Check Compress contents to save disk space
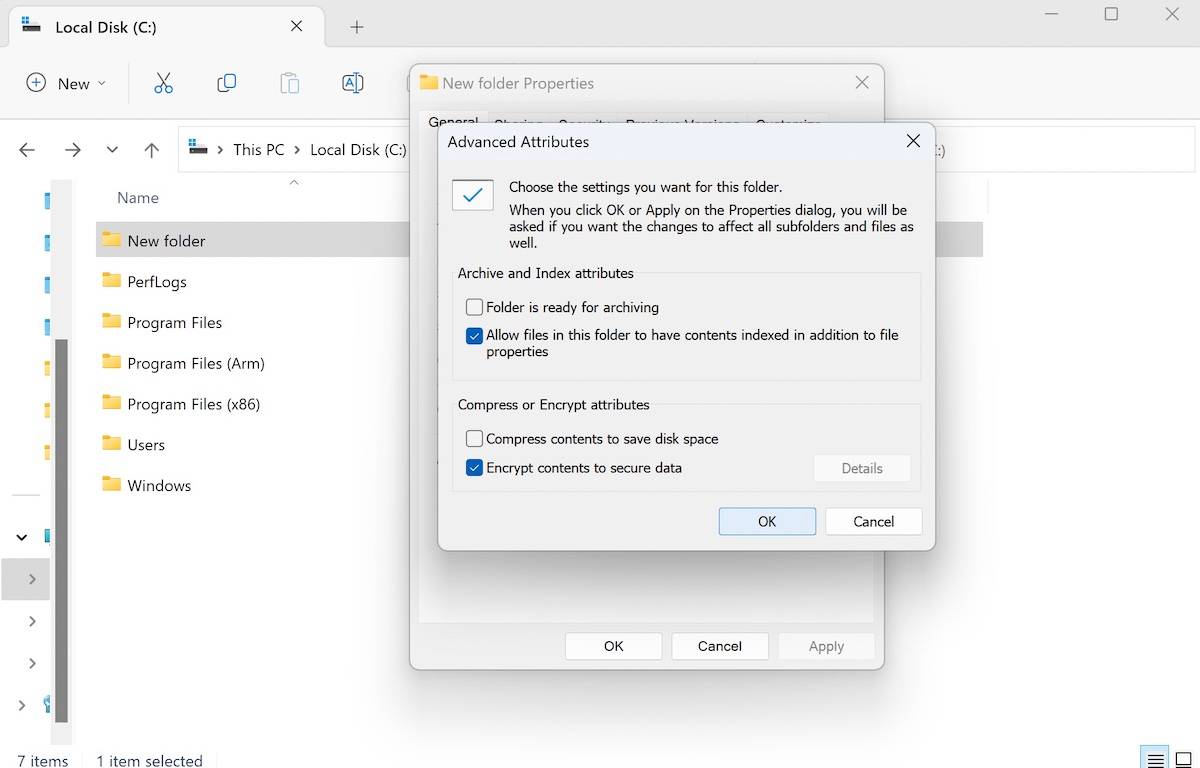Image resolution: width=1200 pixels, height=768 pixels. coord(475,438)
